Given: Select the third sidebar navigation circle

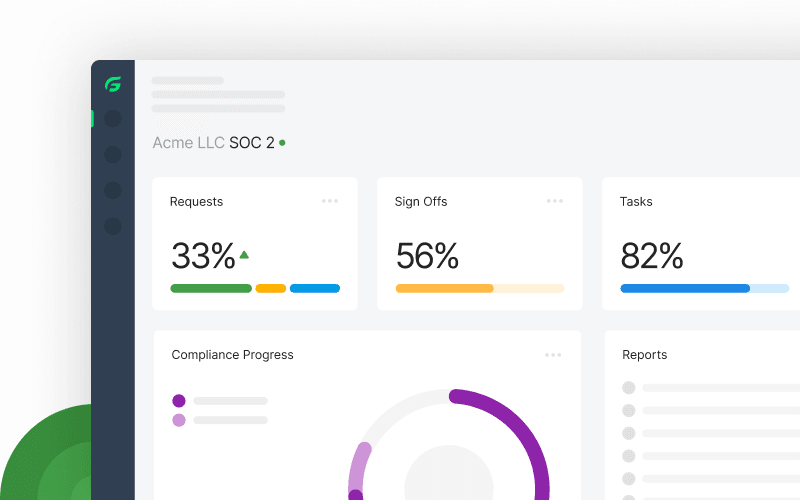Looking at the screenshot, I should pos(113,190).
